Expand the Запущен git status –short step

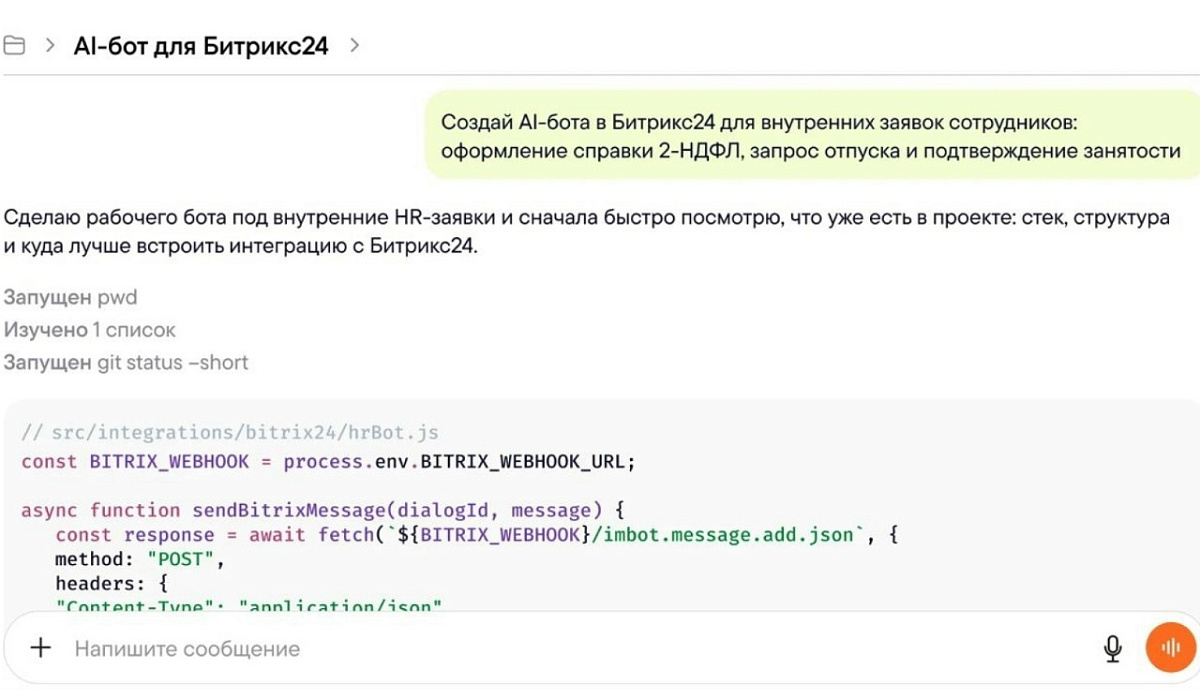[125, 362]
